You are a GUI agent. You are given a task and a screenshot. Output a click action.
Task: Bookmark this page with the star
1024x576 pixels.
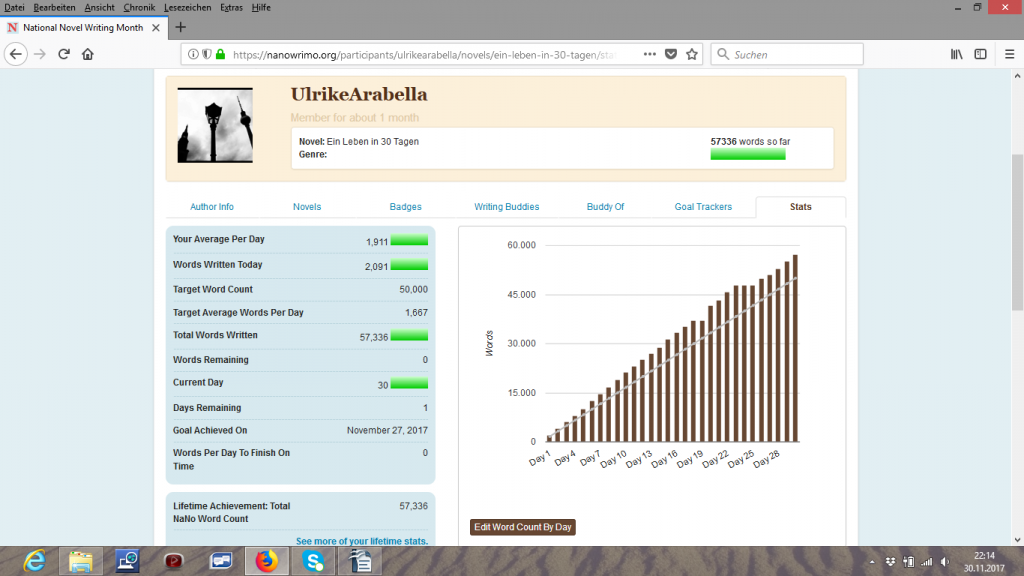(x=692, y=54)
